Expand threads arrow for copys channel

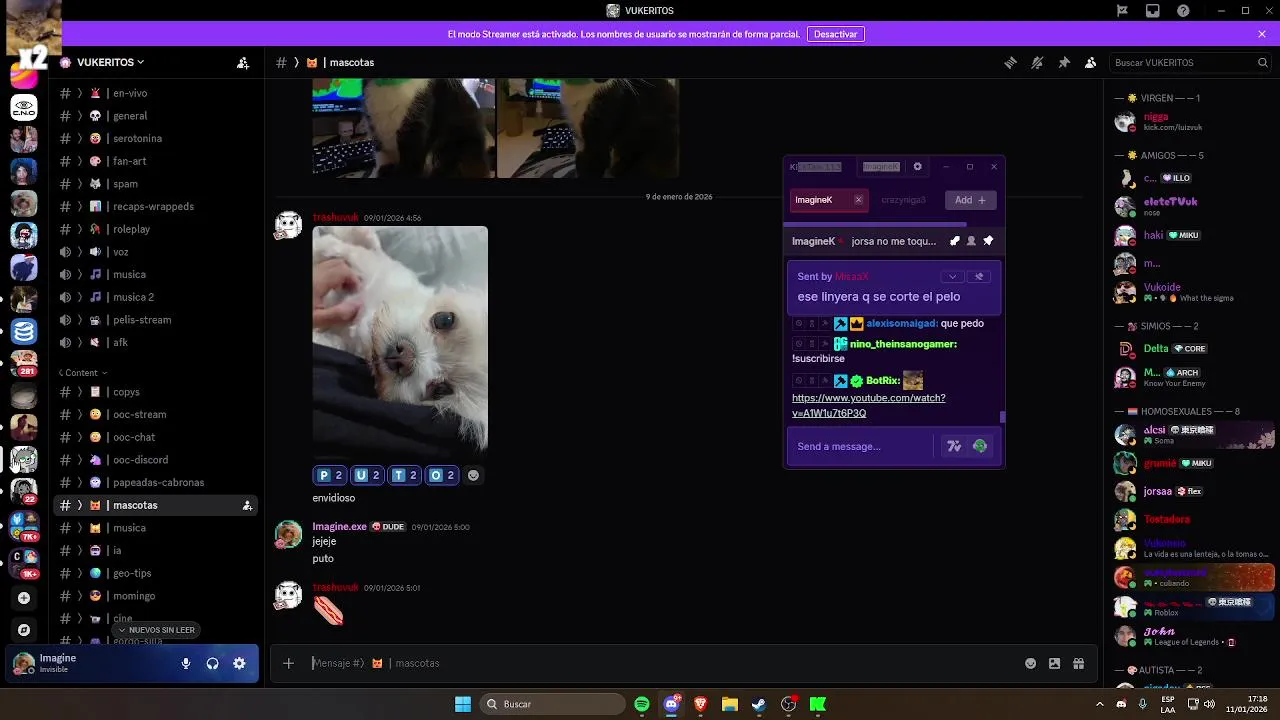point(80,392)
